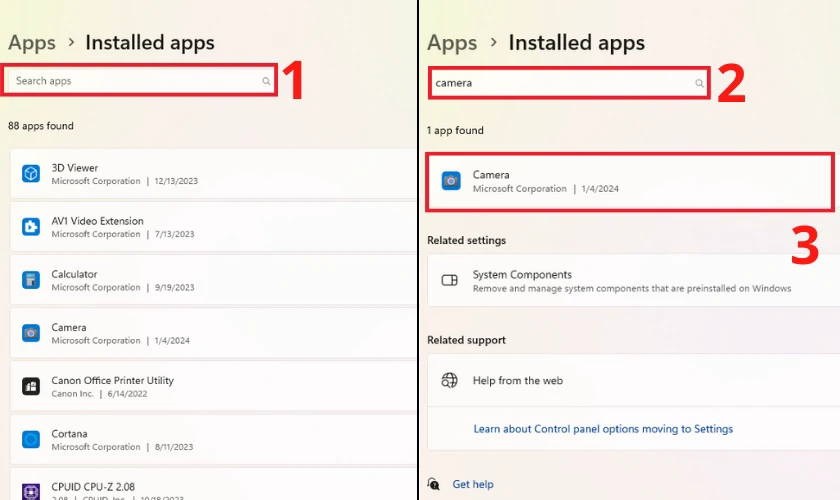This screenshot has width=840, height=500.
Task: Select Canon Office Printer Utility name
Action: coord(112,380)
